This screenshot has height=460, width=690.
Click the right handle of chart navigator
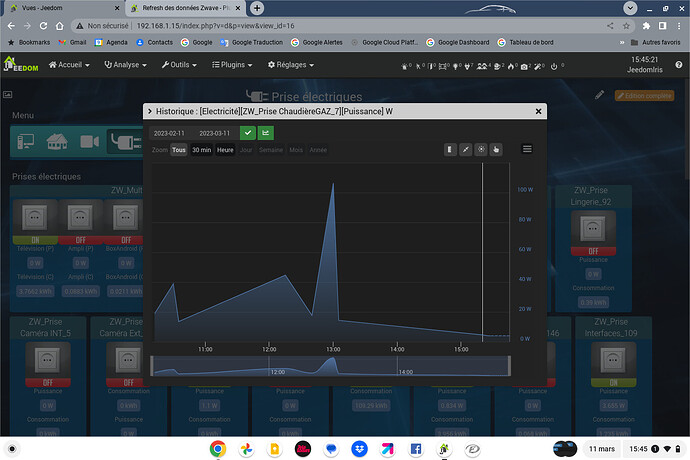coord(510,366)
